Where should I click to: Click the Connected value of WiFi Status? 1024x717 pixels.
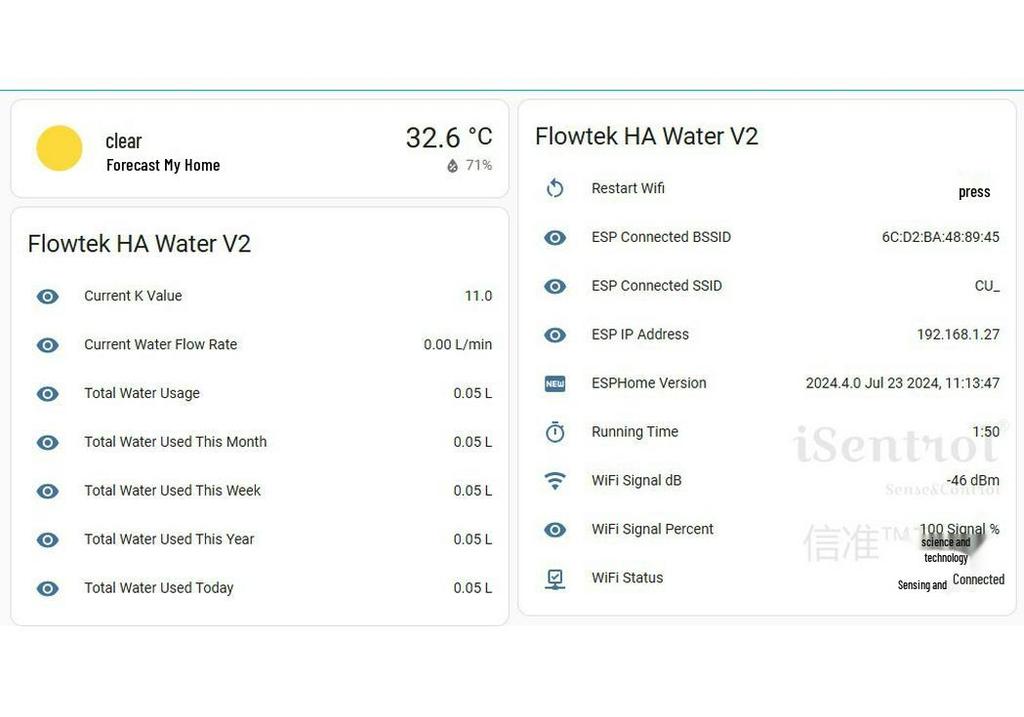tap(978, 580)
